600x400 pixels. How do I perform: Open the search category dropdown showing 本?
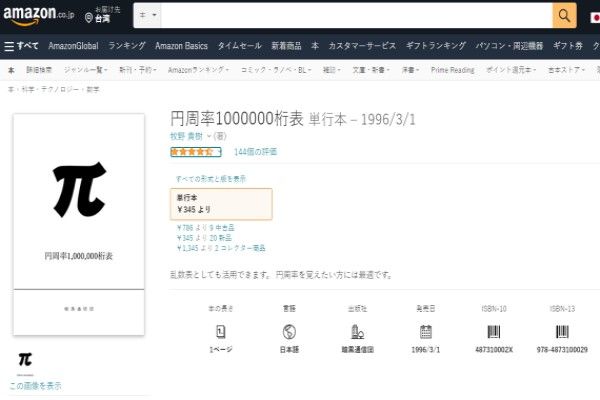click(147, 15)
